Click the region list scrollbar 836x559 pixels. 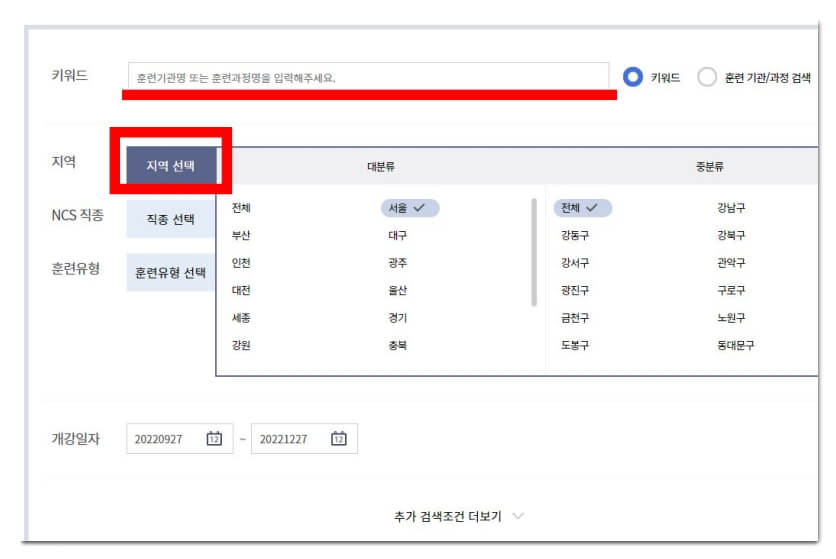click(534, 252)
